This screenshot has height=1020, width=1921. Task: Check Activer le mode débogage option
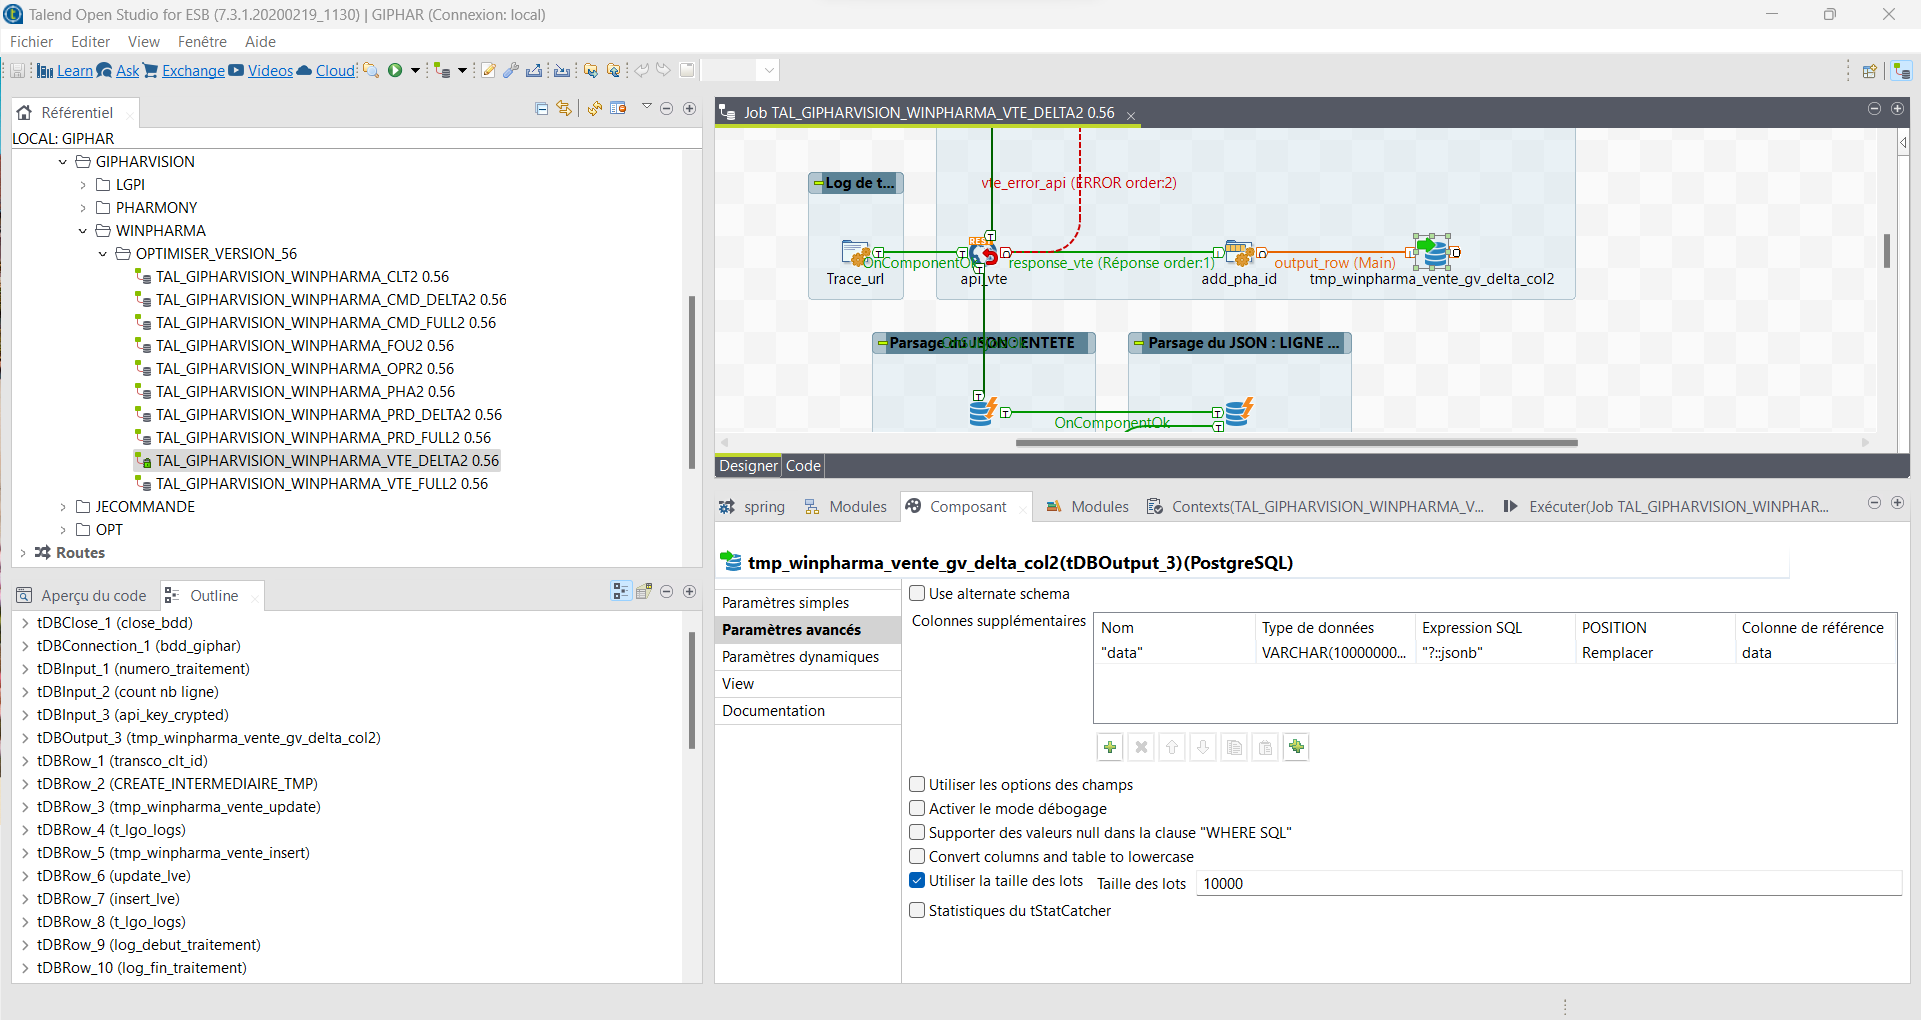click(x=917, y=809)
